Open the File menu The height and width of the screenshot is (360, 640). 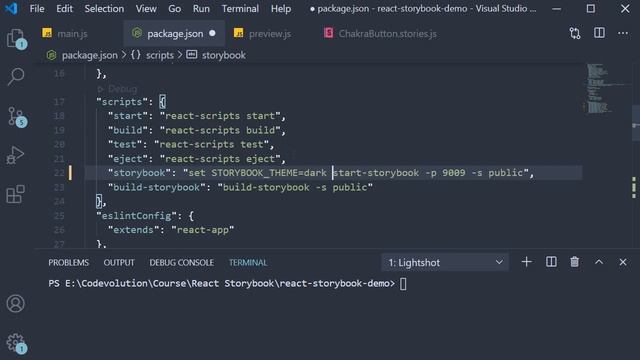coord(37,9)
